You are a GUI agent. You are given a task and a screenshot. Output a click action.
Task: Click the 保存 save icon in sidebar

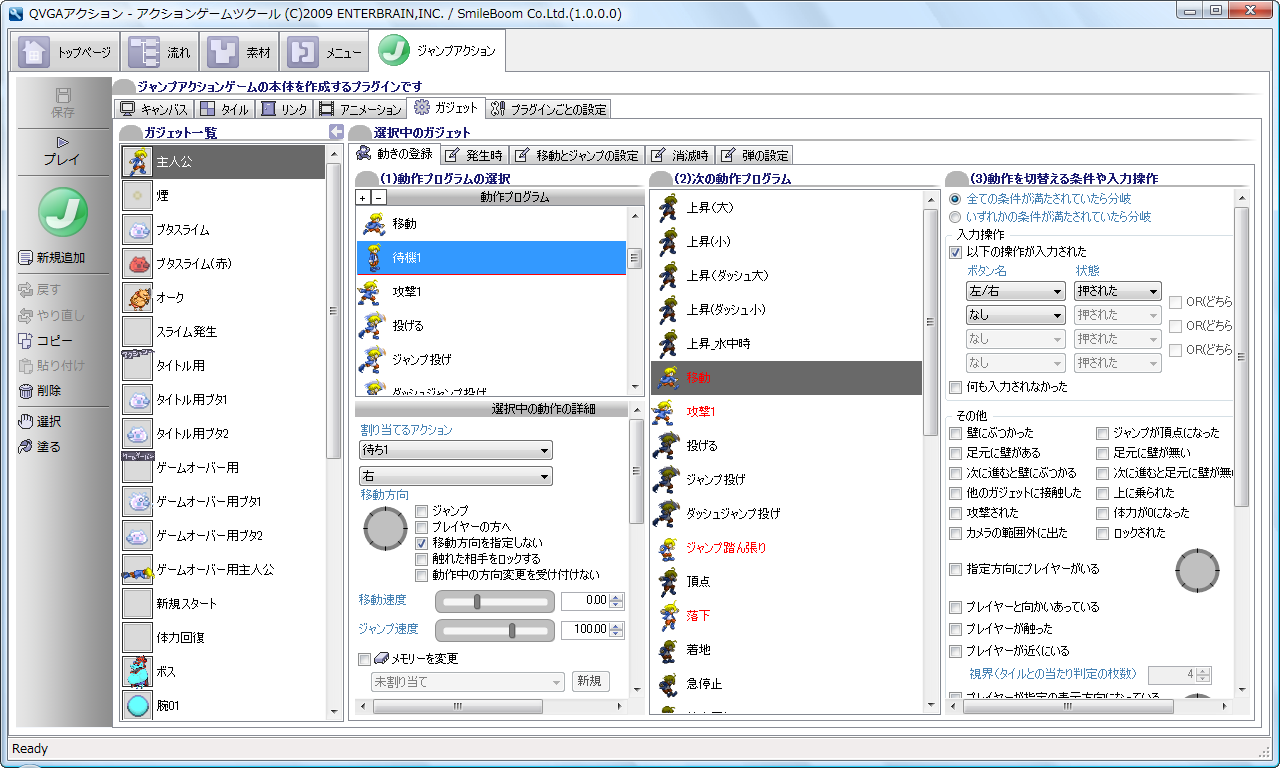point(63,95)
